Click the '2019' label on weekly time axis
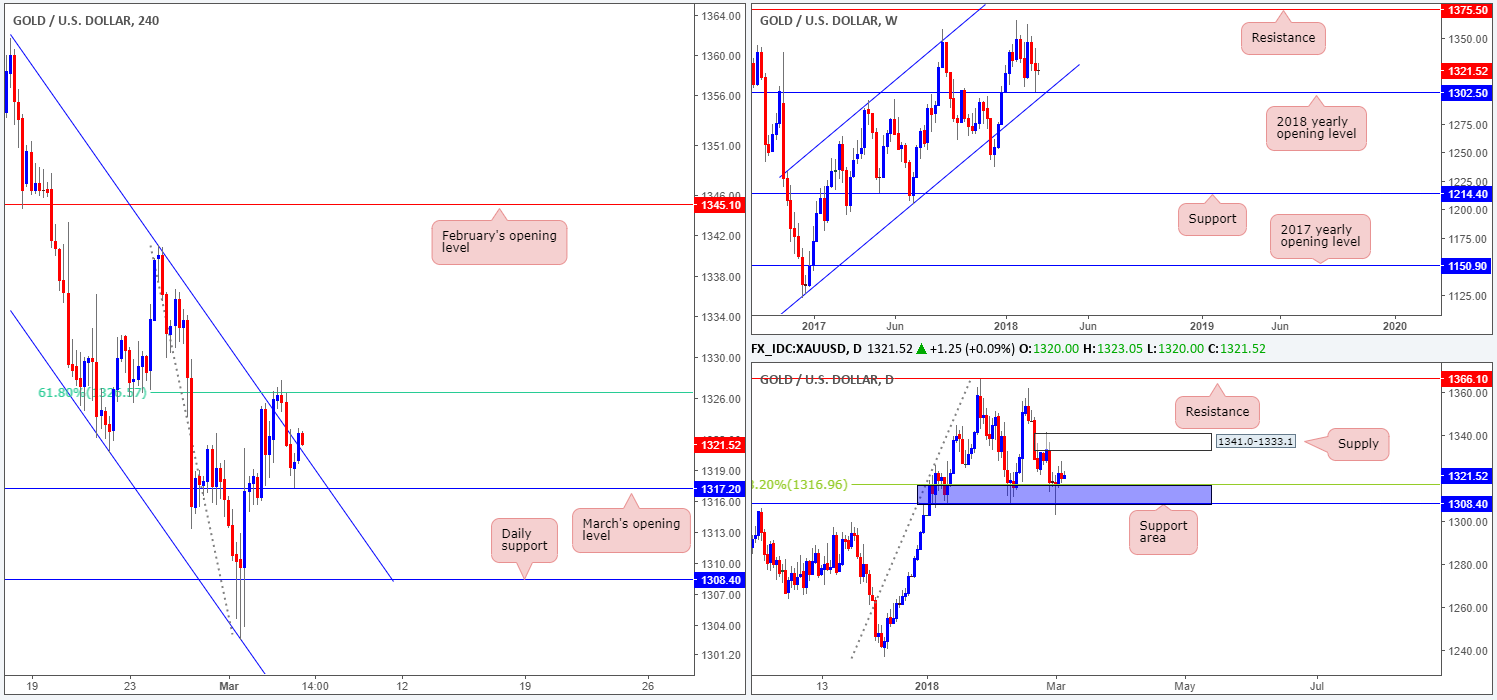 (x=1201, y=327)
